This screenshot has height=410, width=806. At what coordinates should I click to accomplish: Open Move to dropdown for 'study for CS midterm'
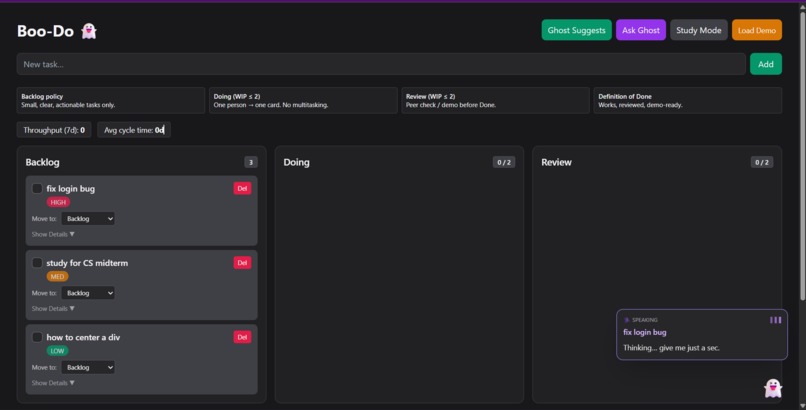pos(88,293)
